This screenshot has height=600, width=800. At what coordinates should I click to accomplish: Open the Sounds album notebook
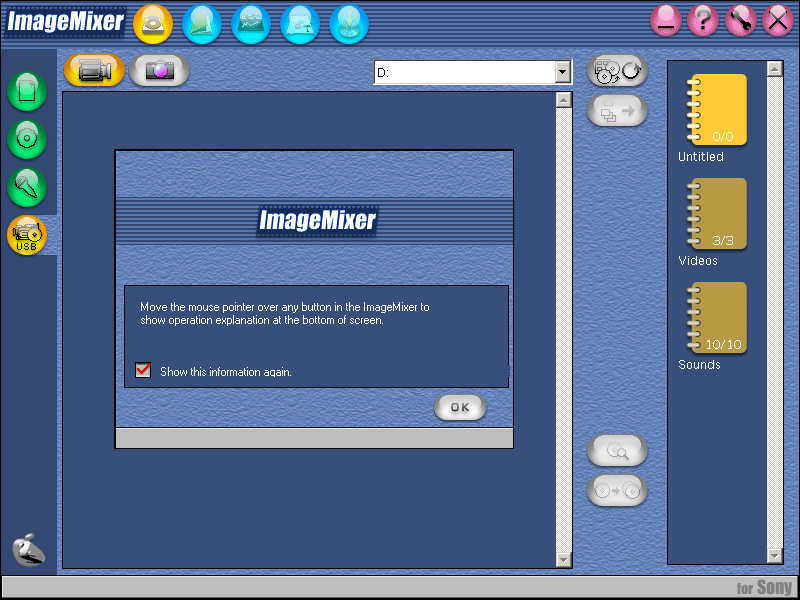click(717, 318)
